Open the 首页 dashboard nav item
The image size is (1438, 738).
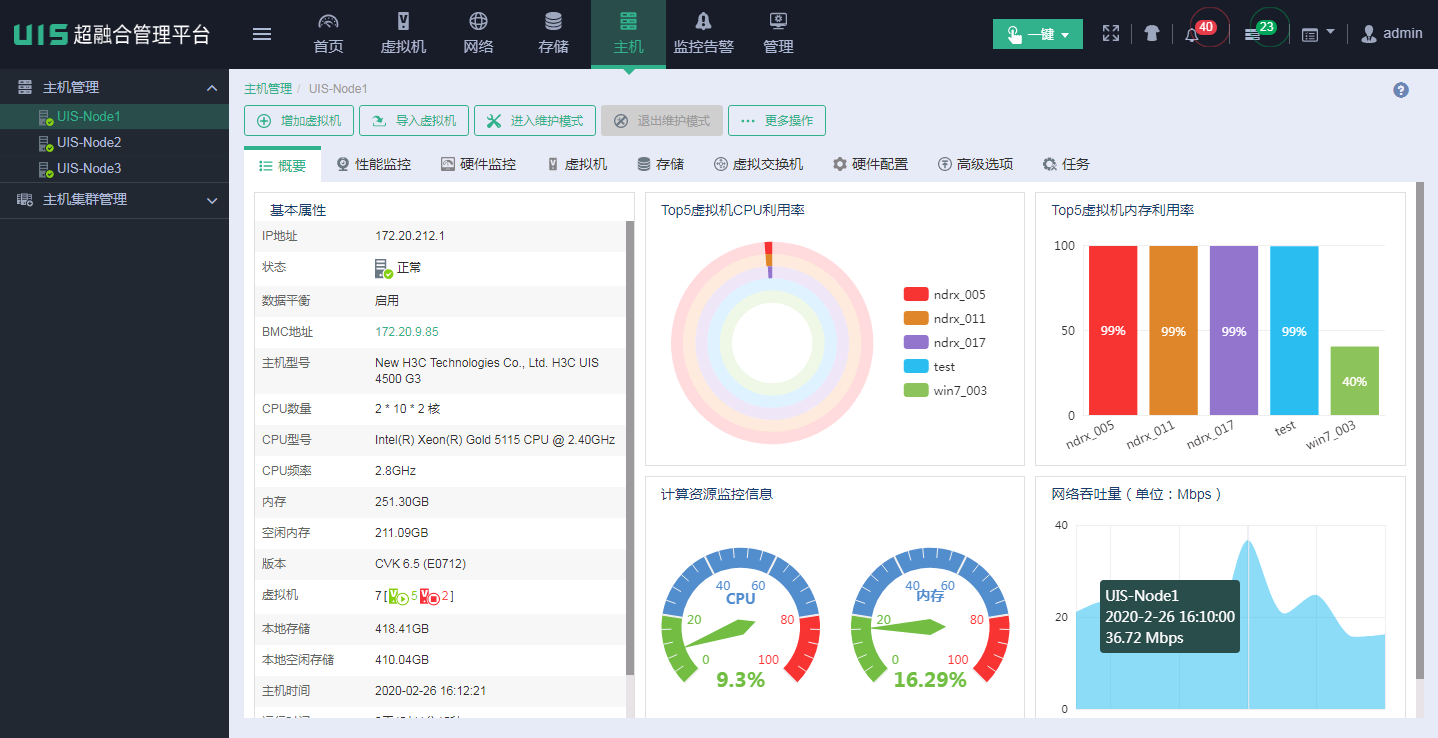click(x=328, y=34)
